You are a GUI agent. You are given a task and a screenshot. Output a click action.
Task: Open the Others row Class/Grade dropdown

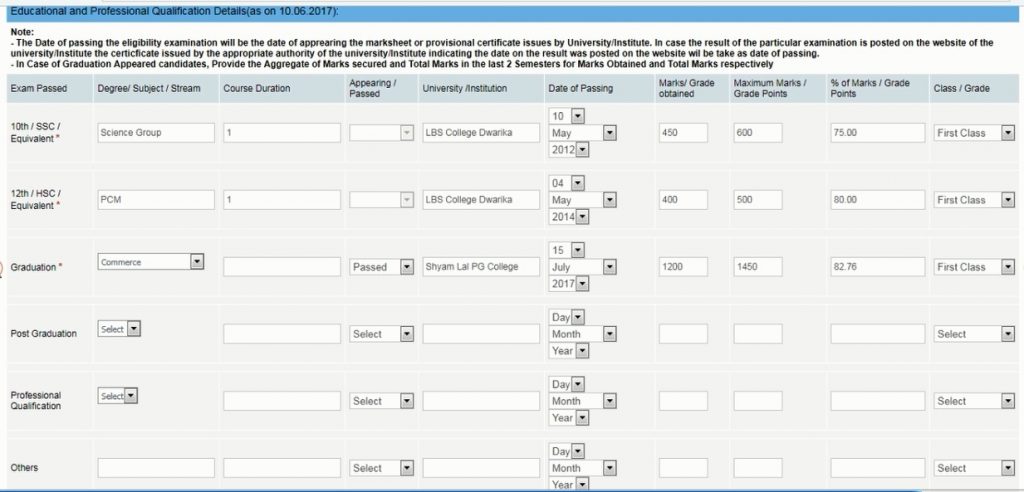[x=974, y=468]
